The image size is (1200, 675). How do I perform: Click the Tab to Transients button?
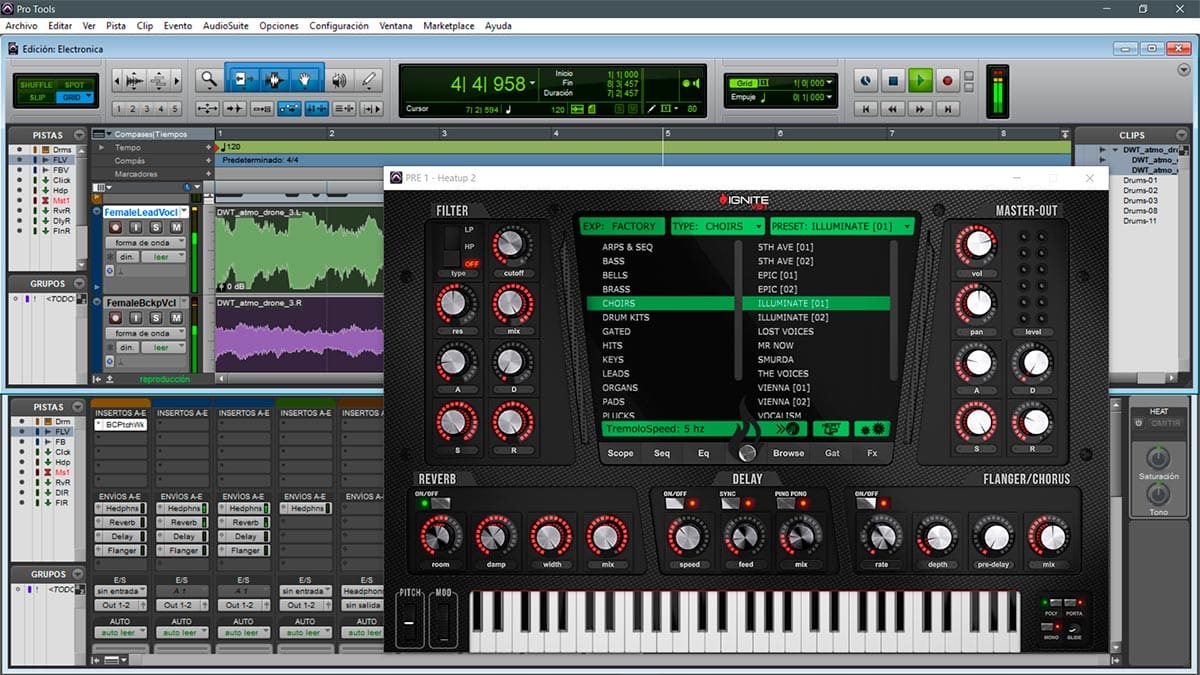click(x=234, y=108)
